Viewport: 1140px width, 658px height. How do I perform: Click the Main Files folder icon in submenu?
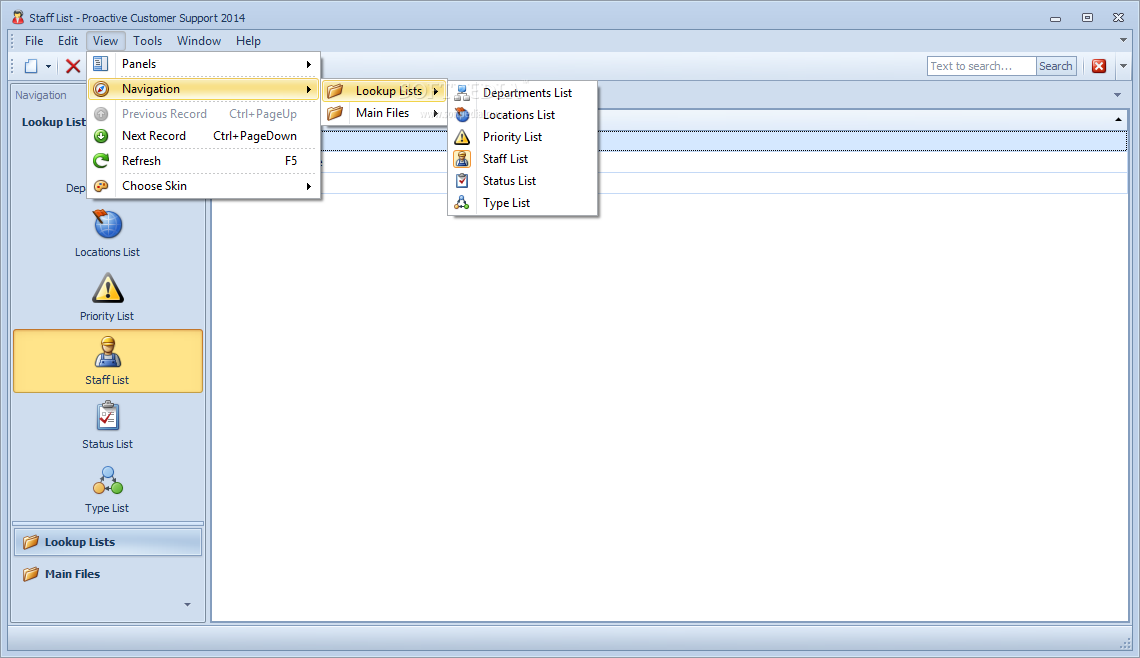pos(334,113)
